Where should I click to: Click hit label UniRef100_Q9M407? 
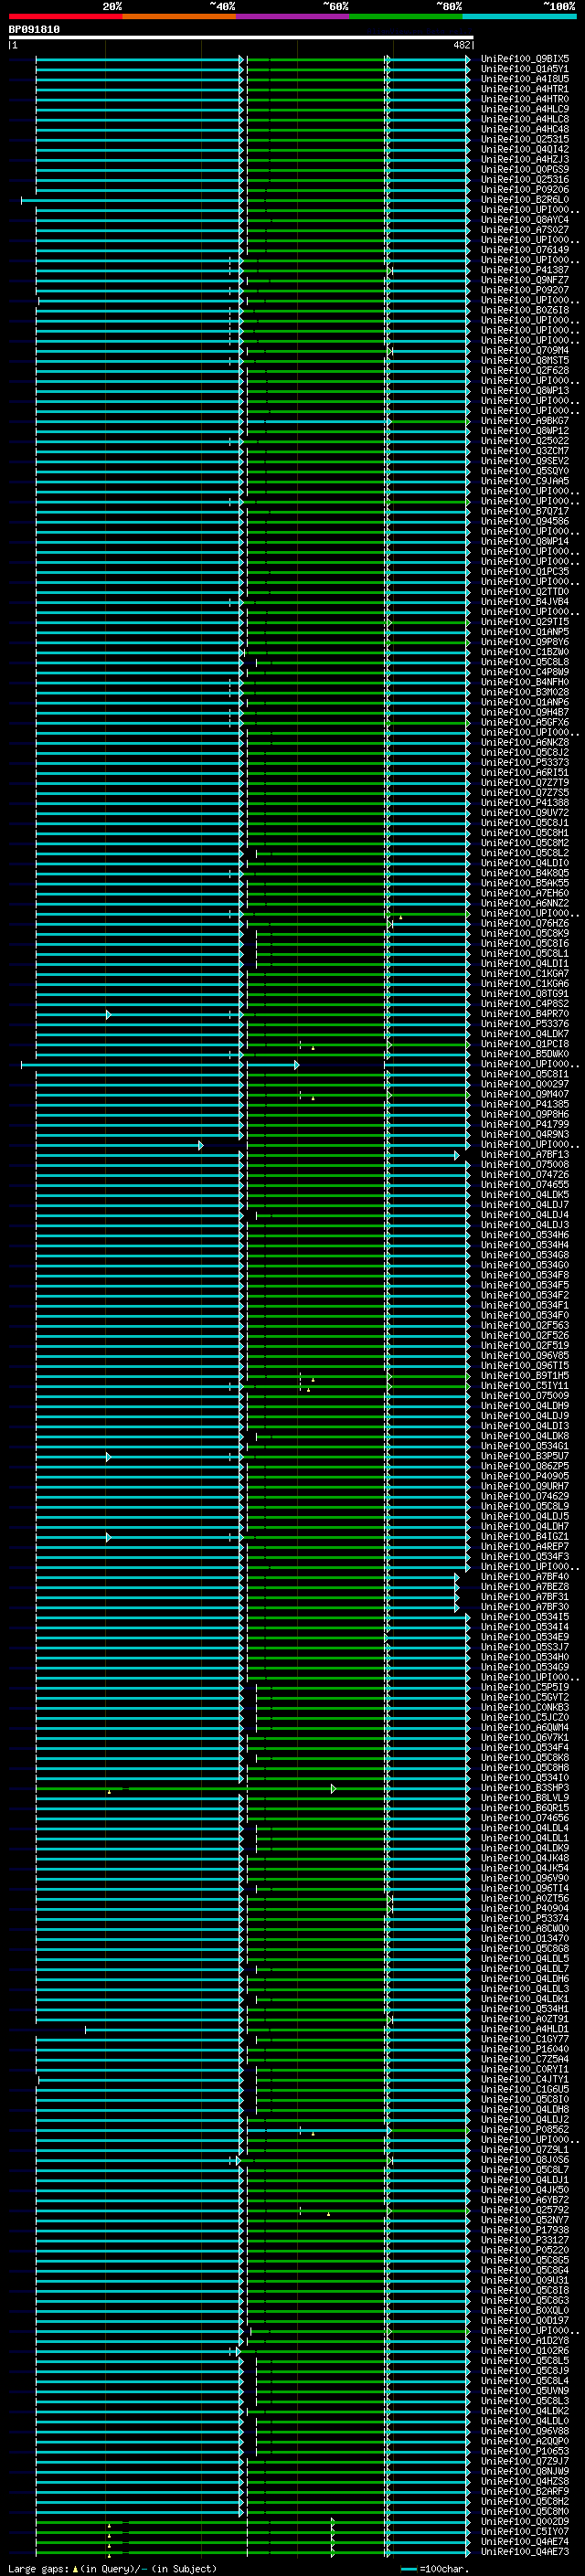(x=525, y=1094)
